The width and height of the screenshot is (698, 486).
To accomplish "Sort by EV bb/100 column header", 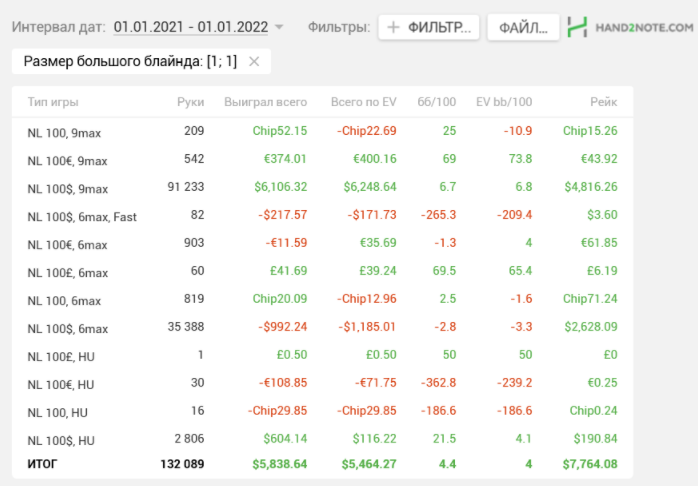I will [504, 102].
